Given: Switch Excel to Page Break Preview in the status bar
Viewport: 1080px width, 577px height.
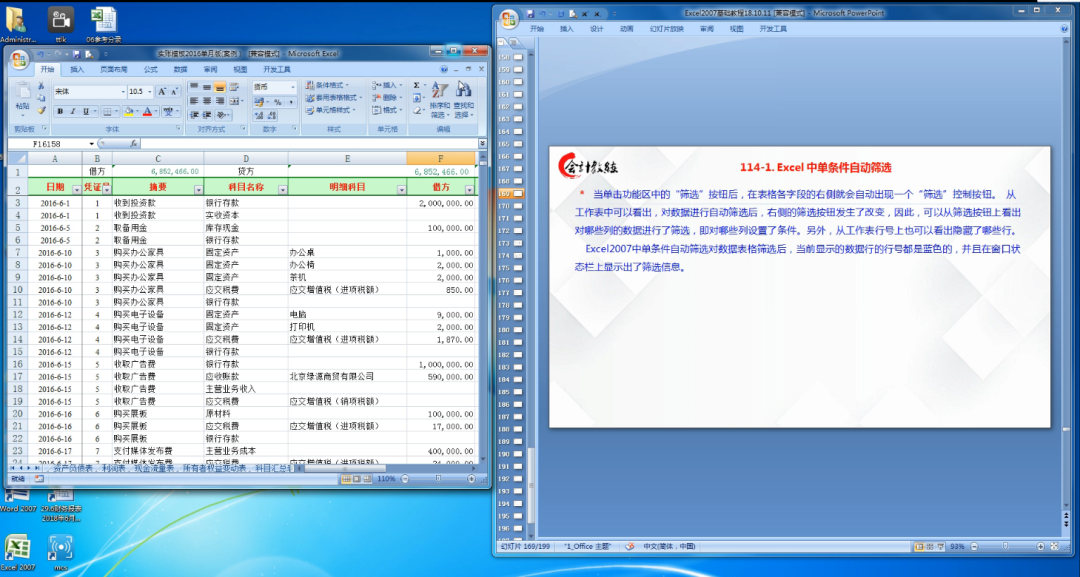Looking at the screenshot, I should pos(367,479).
